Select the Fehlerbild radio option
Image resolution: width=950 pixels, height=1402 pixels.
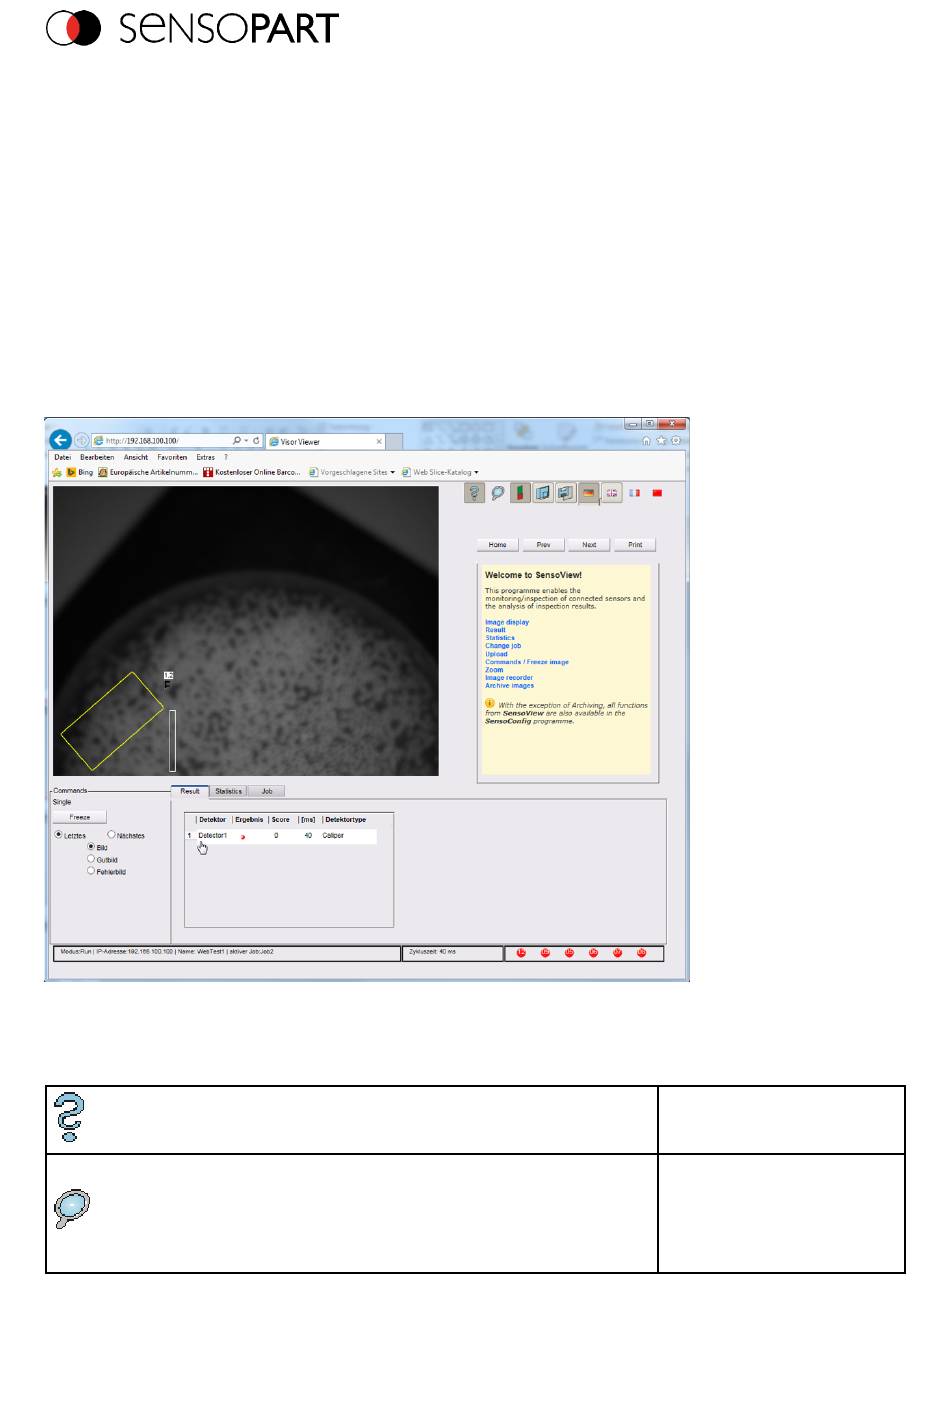click(91, 871)
